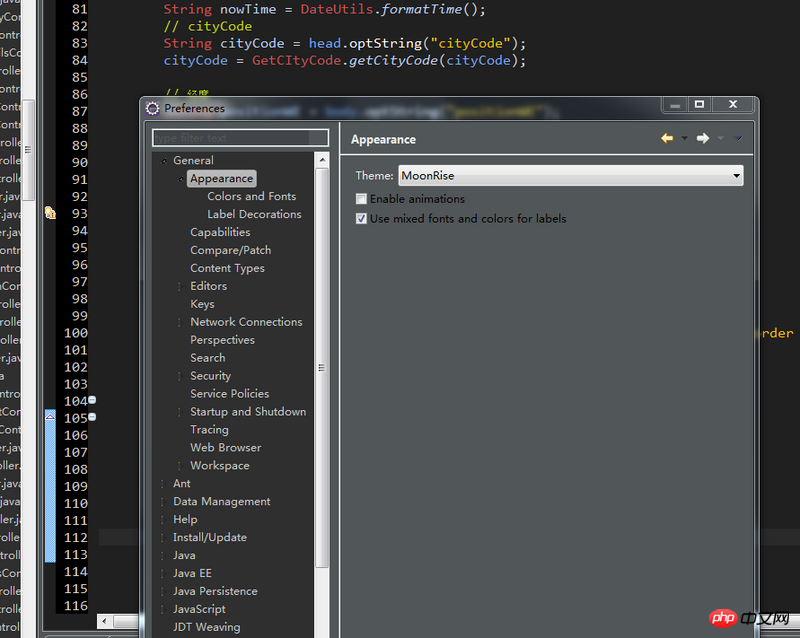The height and width of the screenshot is (638, 800).
Task: Go forward with the right arrow icon
Action: pyautogui.click(x=703, y=138)
